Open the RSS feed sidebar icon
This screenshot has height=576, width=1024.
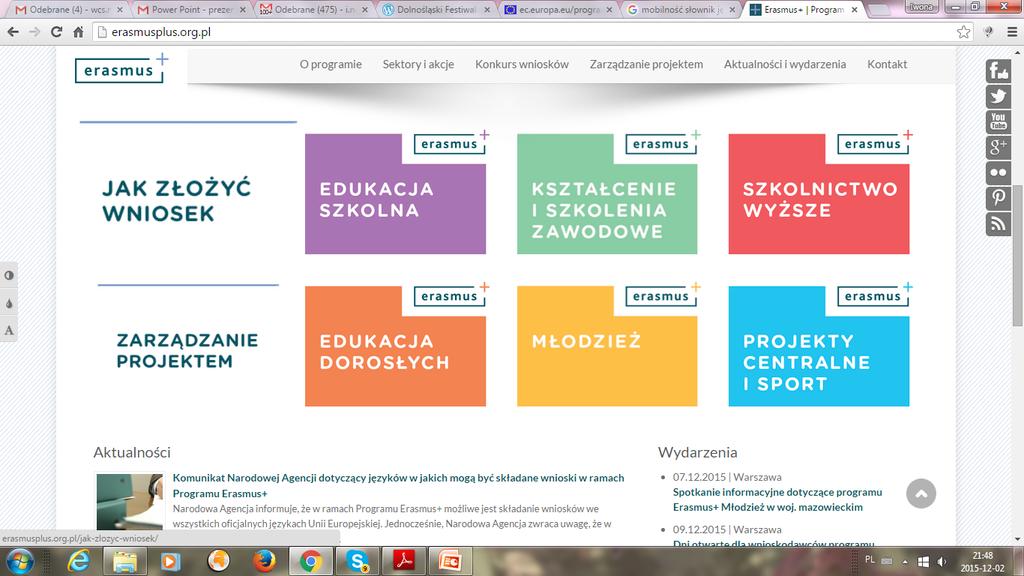pos(998,224)
